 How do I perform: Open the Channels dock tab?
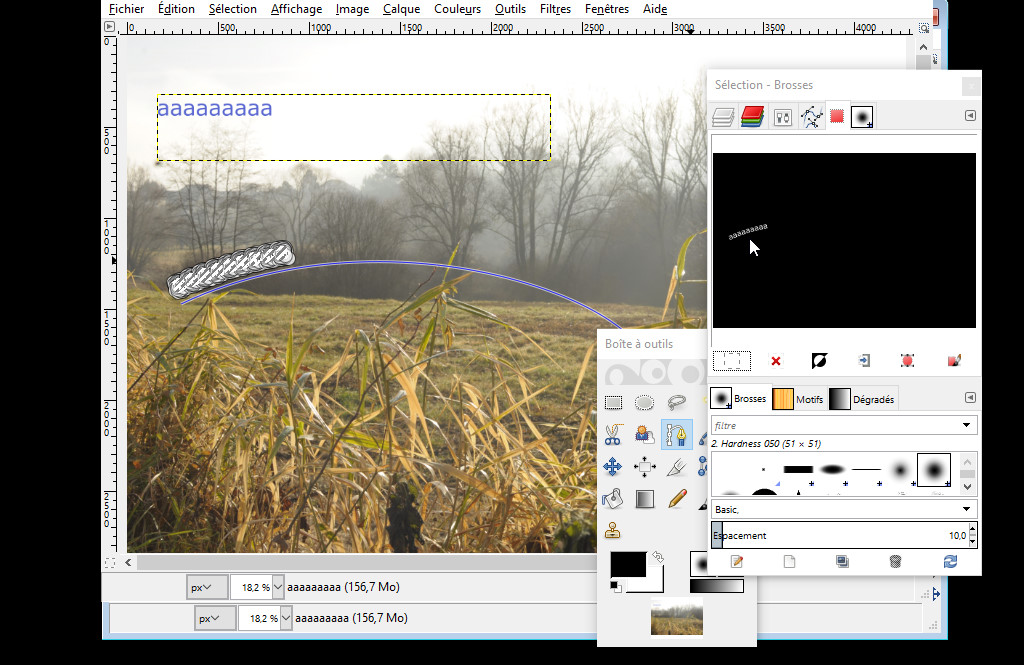point(752,117)
